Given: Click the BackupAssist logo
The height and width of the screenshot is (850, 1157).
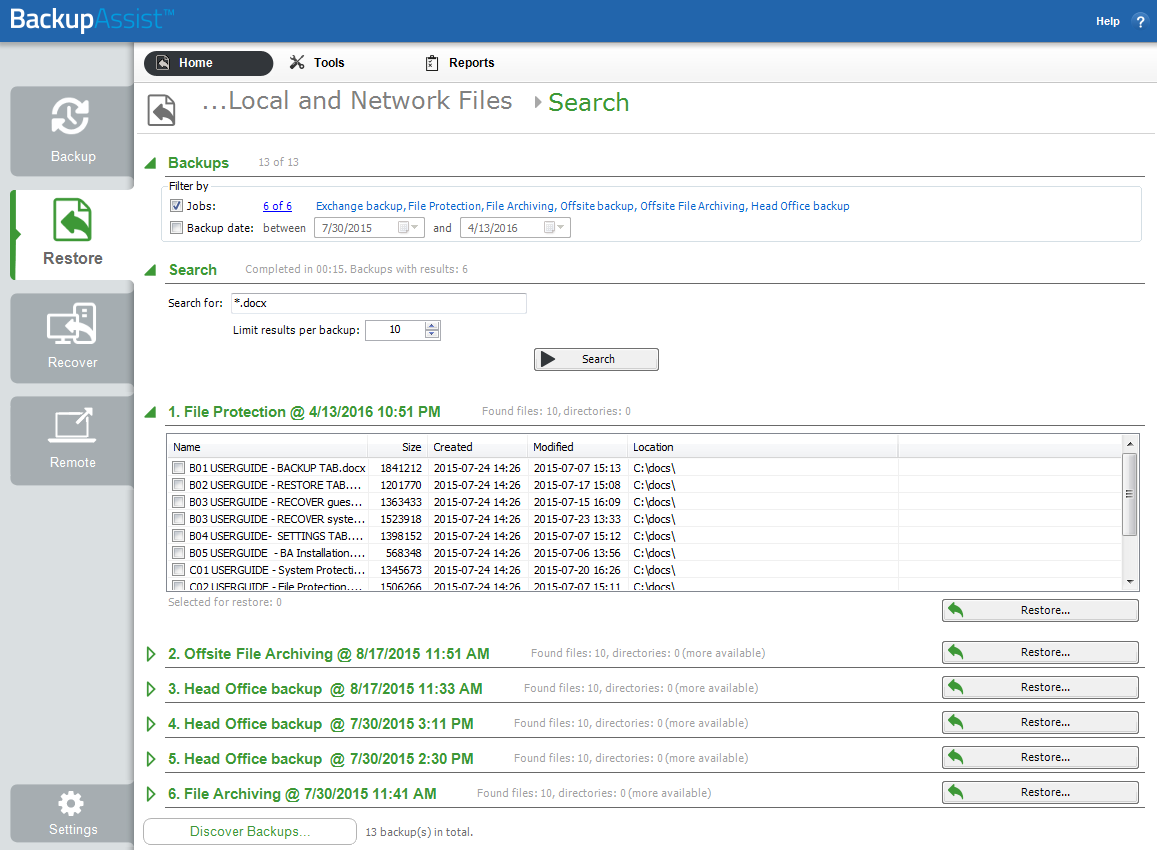Looking at the screenshot, I should pos(91,19).
